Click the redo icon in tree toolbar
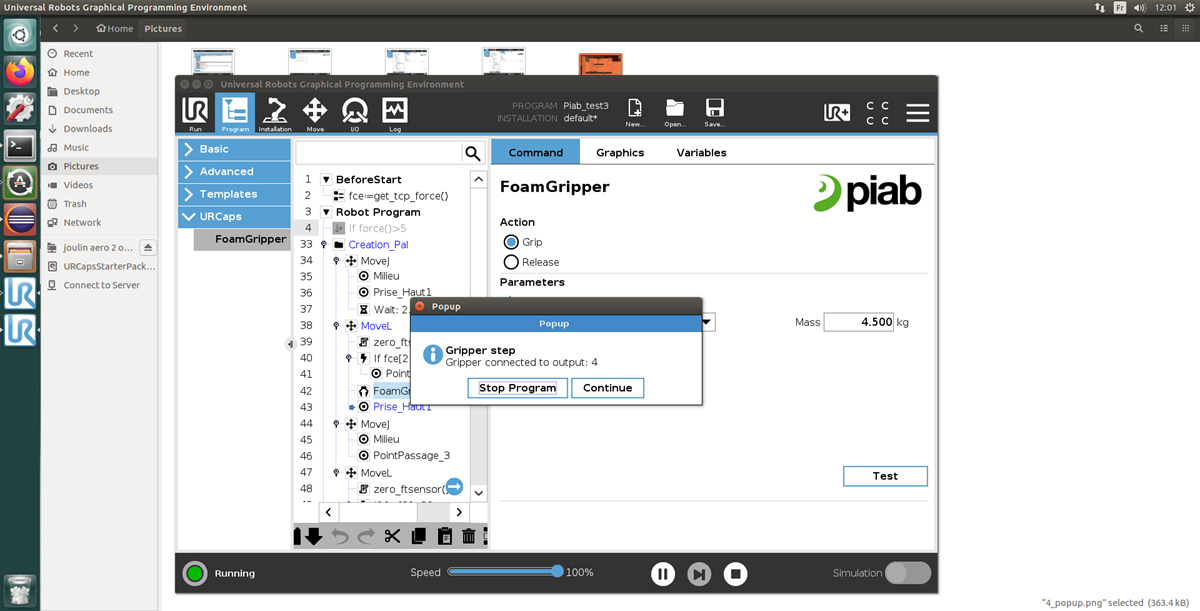This screenshot has height=611, width=1200. point(366,536)
